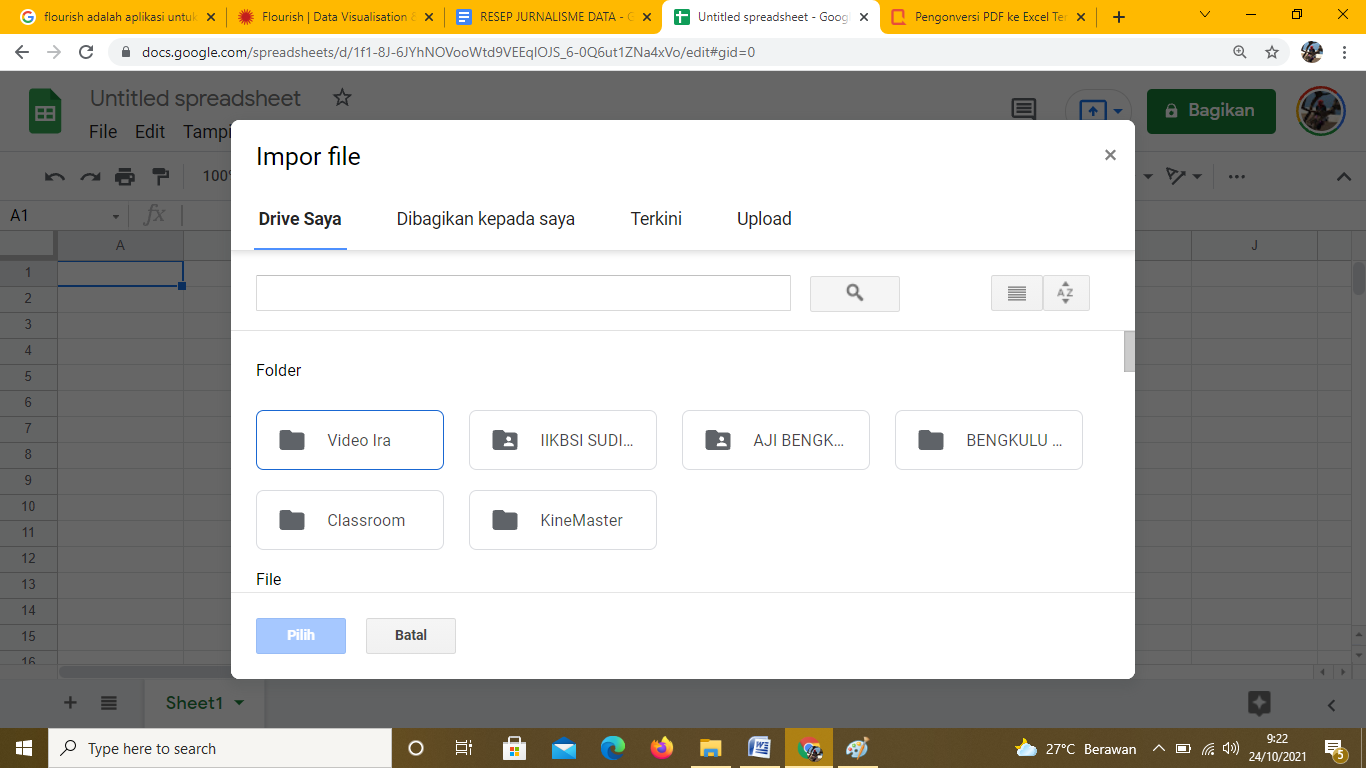Image resolution: width=1366 pixels, height=768 pixels.
Task: Click the Drive file search field
Action: tap(523, 294)
